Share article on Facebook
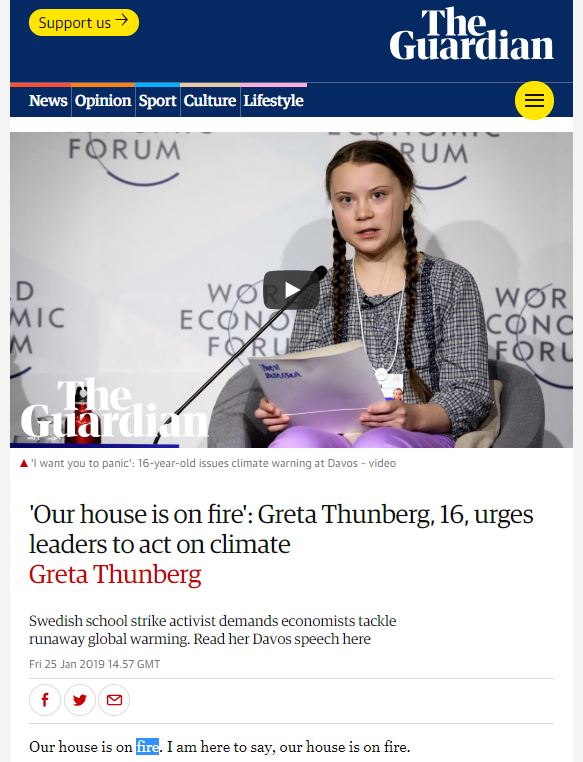 pos(45,700)
